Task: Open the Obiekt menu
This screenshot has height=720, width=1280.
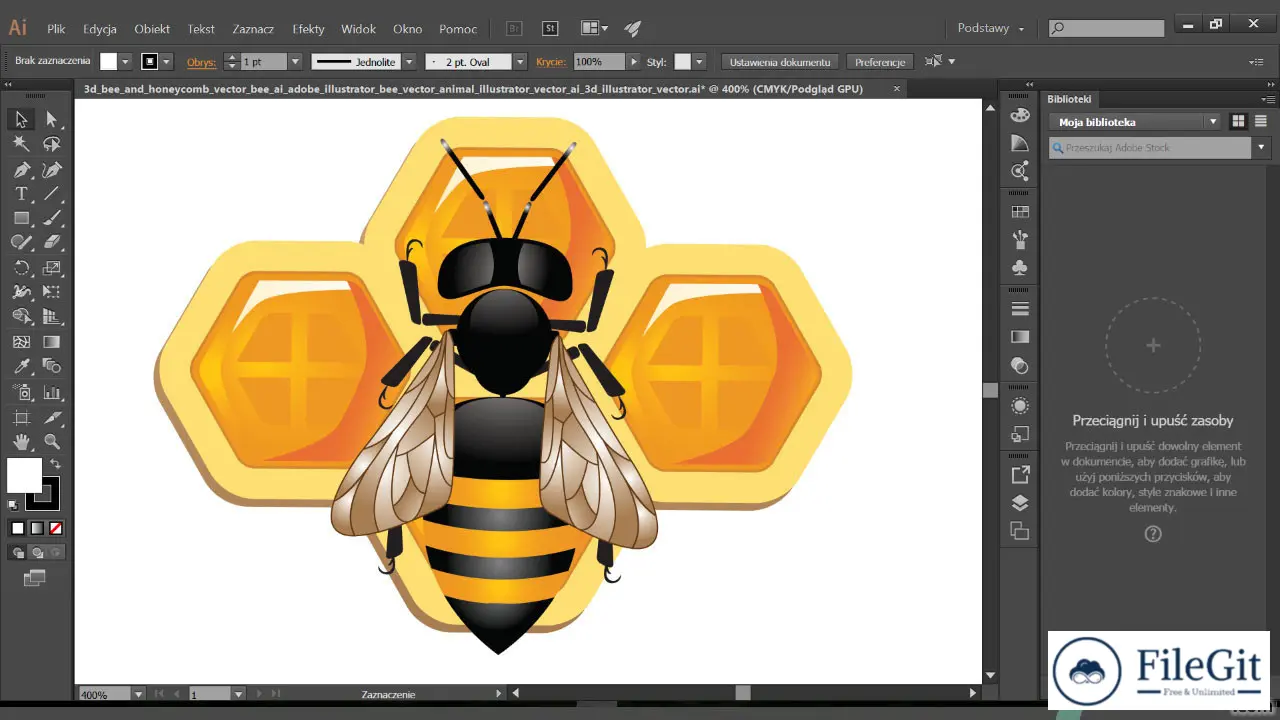Action: pos(152,29)
